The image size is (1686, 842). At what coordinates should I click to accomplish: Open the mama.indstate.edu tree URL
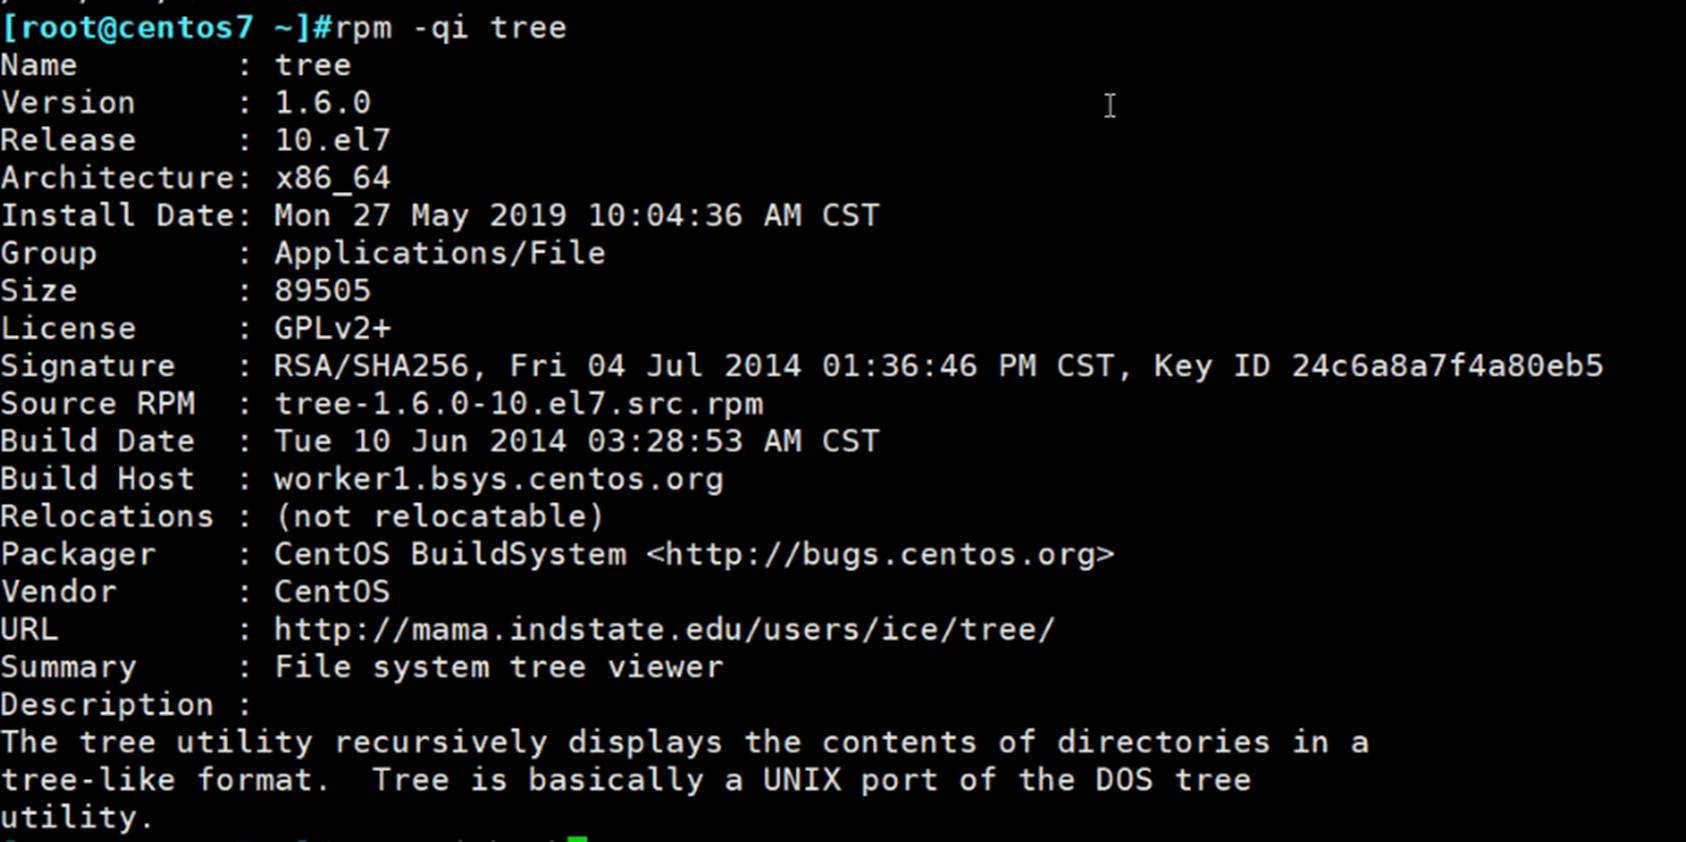(x=664, y=630)
